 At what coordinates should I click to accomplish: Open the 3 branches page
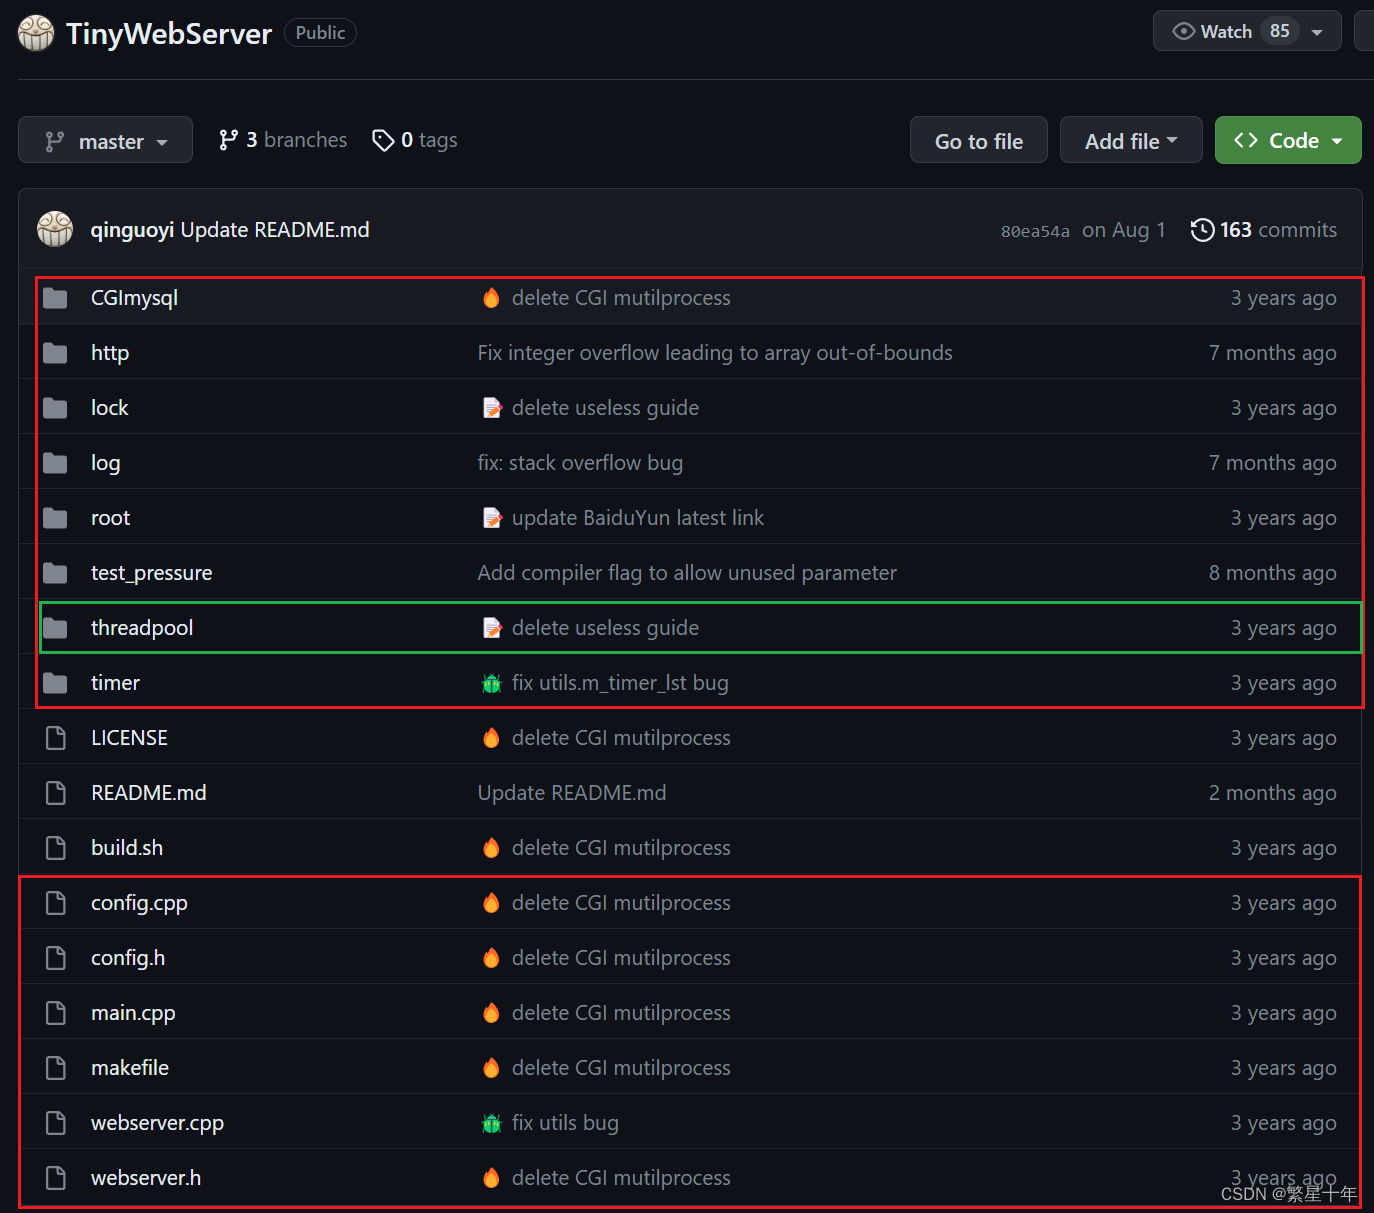pyautogui.click(x=283, y=140)
